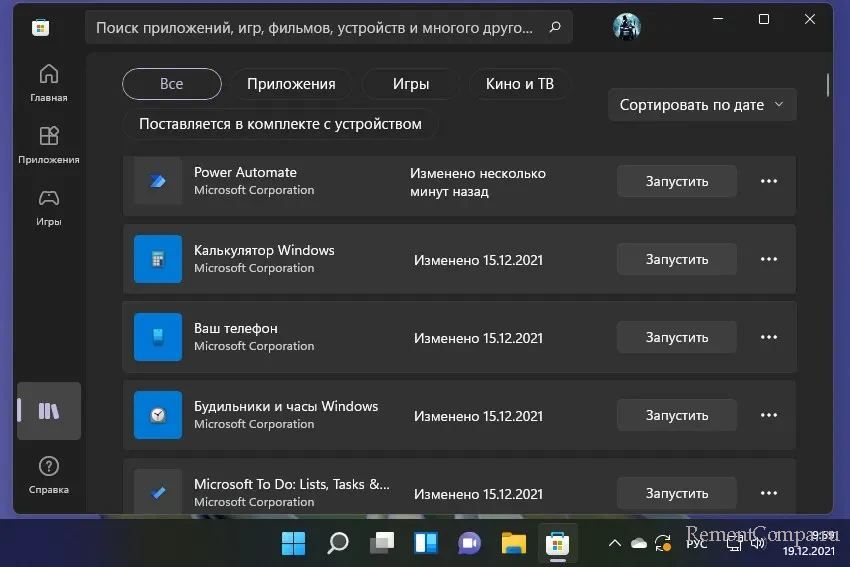Click the Будильники и часы app icon

point(158,415)
